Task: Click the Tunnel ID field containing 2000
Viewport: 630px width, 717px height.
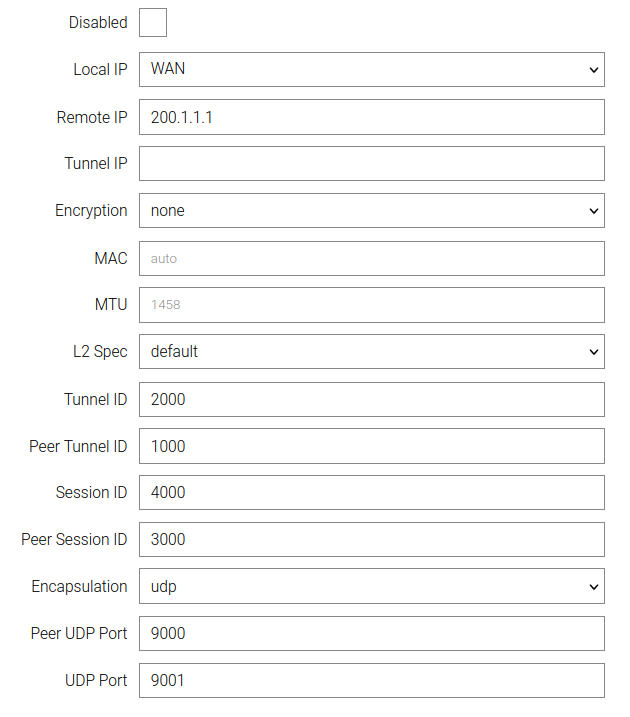Action: coord(371,399)
